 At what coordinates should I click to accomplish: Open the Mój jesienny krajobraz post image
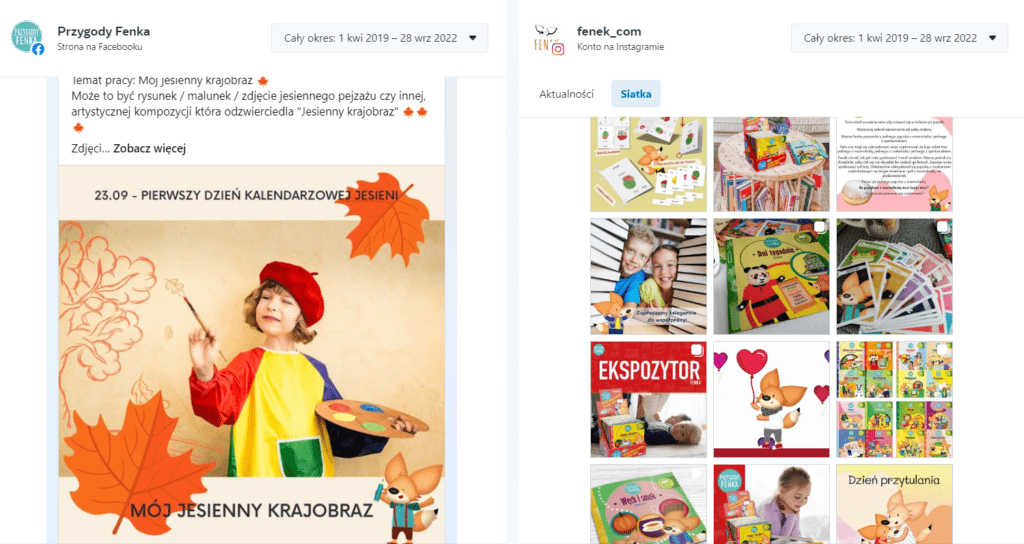[251, 354]
